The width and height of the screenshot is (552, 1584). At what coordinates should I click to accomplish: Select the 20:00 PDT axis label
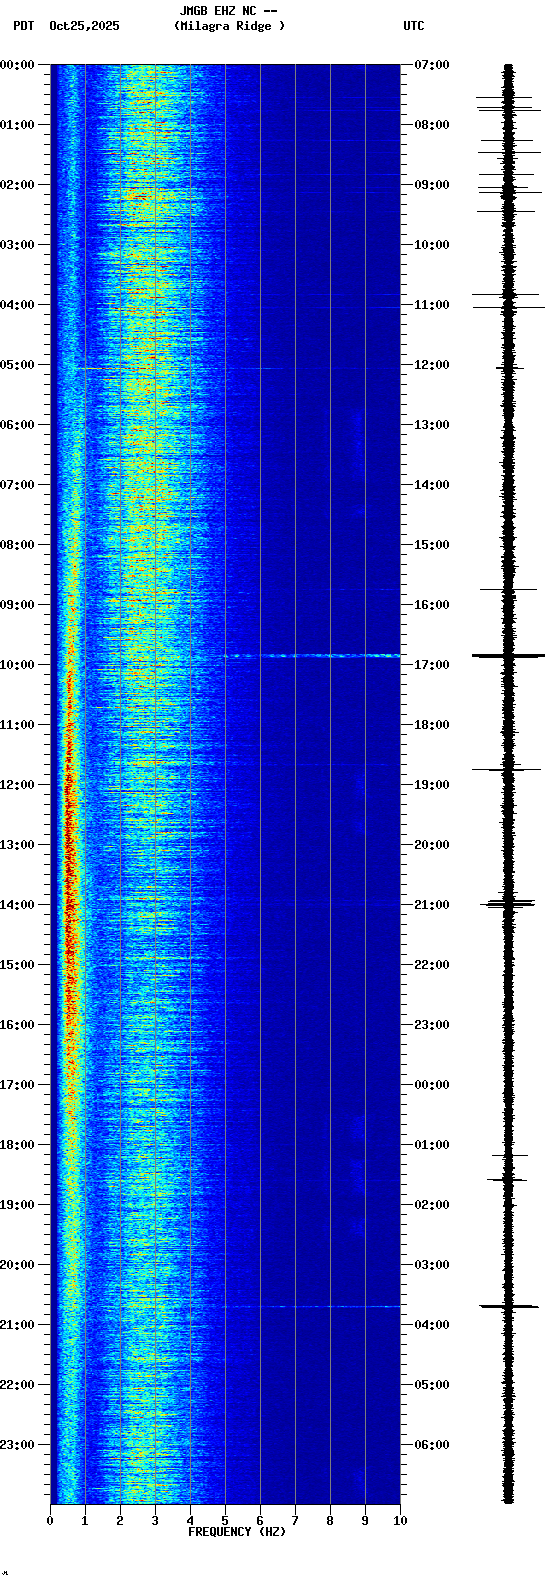click(x=18, y=1265)
